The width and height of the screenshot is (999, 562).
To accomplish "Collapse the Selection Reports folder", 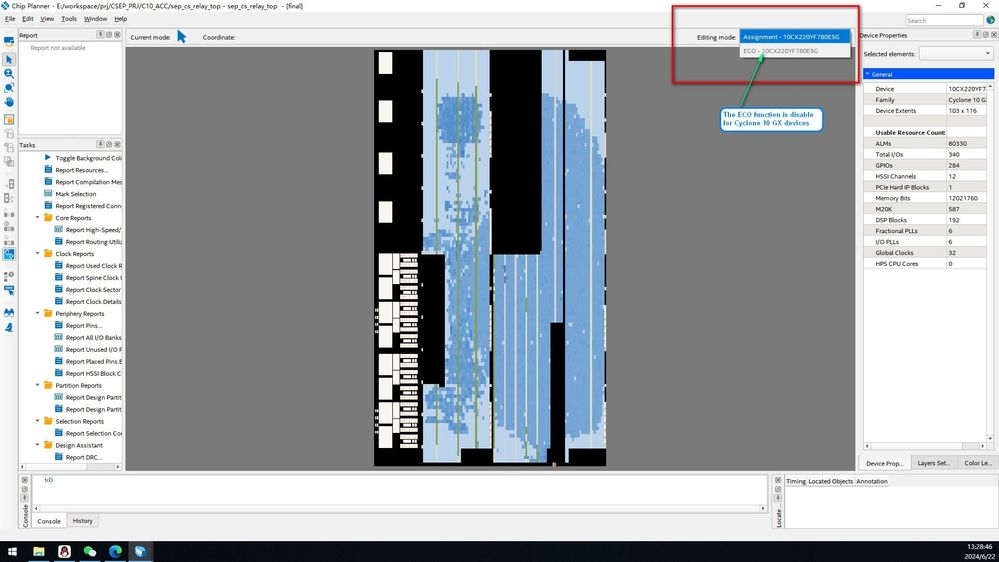I will point(38,421).
